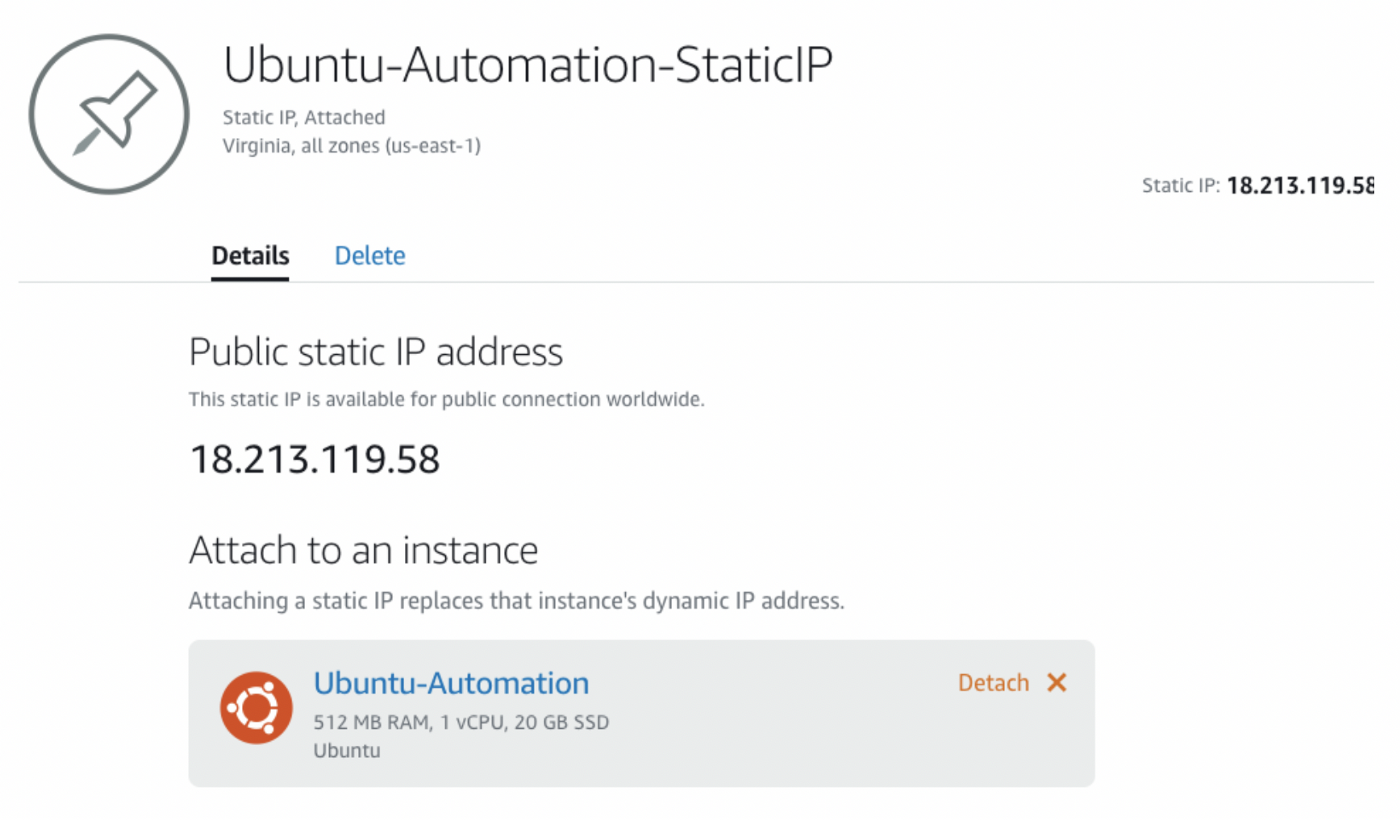Click the Virginia us-east-1 region text
1400x832 pixels.
[x=351, y=146]
